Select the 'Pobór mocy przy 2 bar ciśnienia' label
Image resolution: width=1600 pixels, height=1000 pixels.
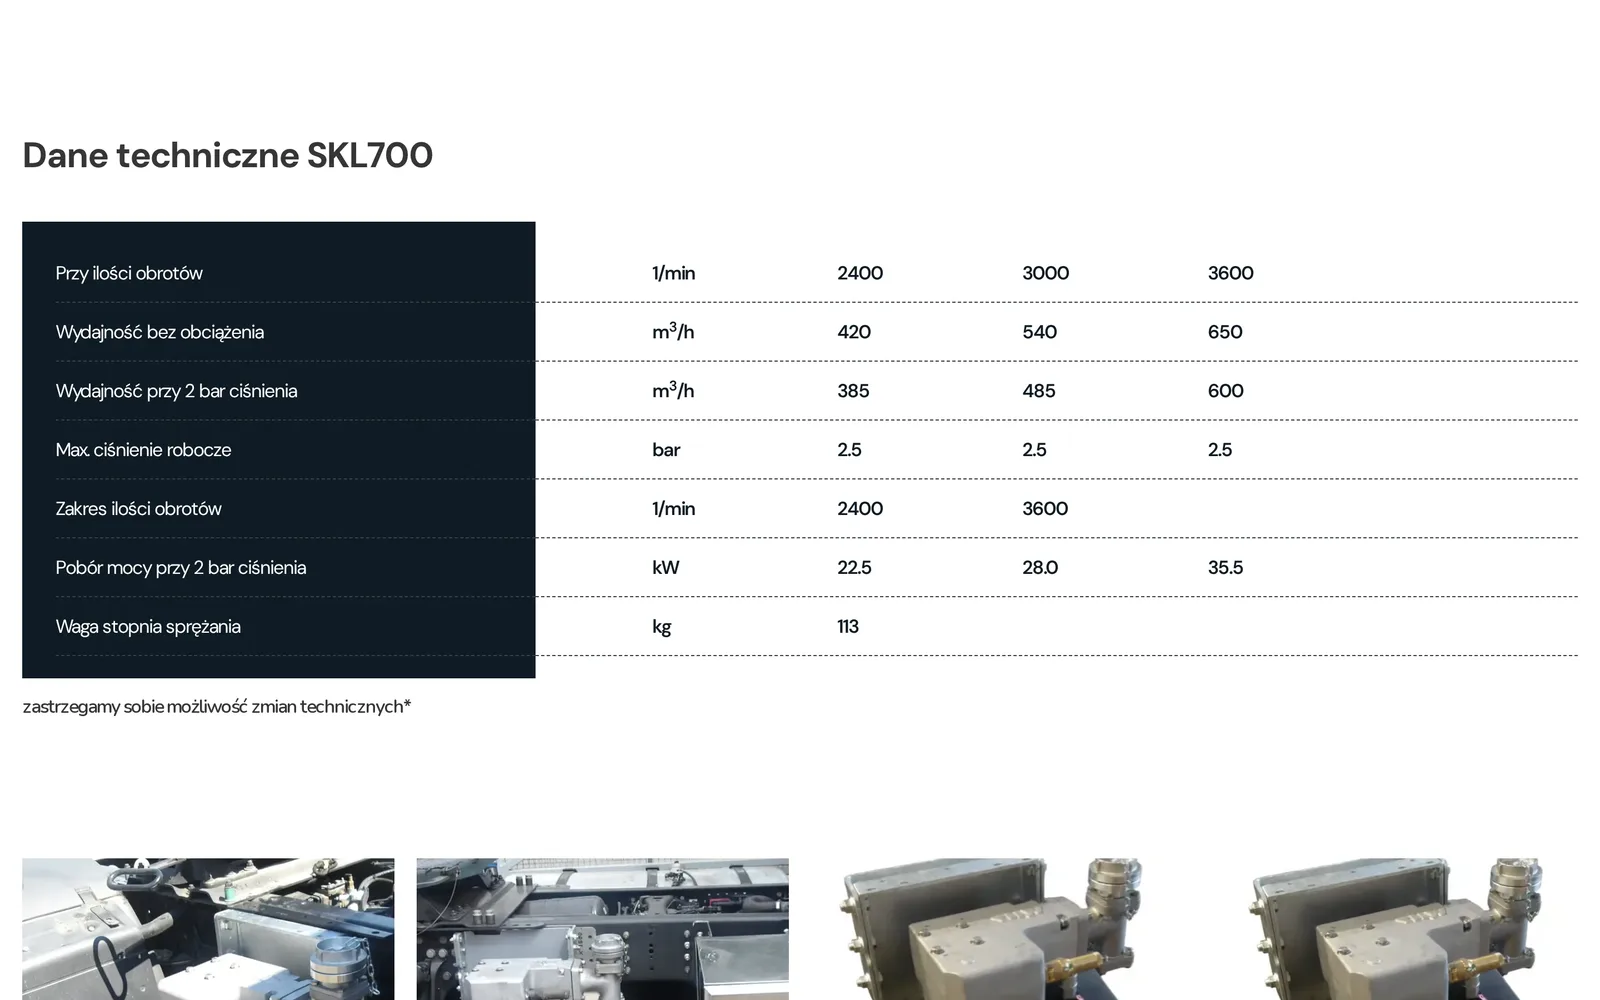point(181,568)
